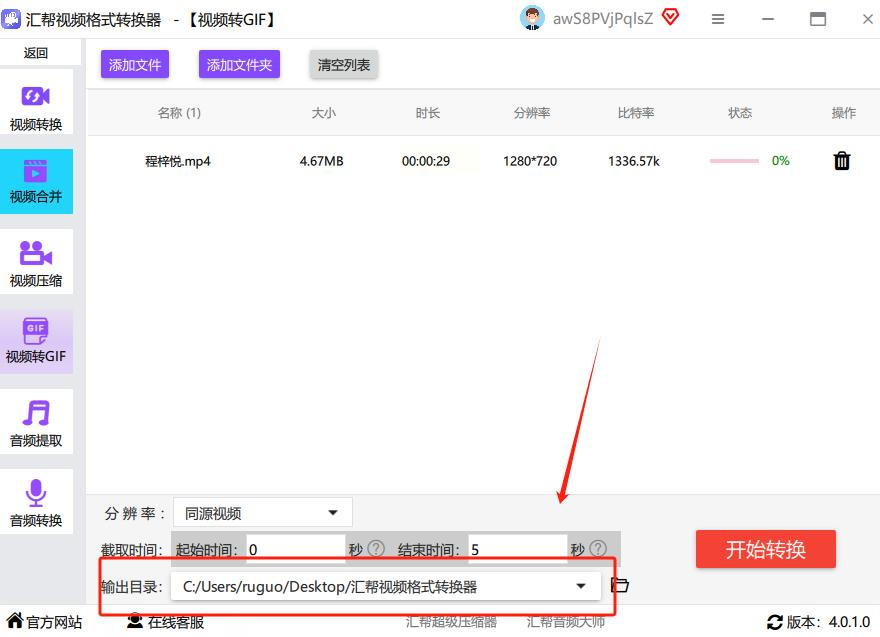Show help for 起始时间 question mark

[x=375, y=548]
